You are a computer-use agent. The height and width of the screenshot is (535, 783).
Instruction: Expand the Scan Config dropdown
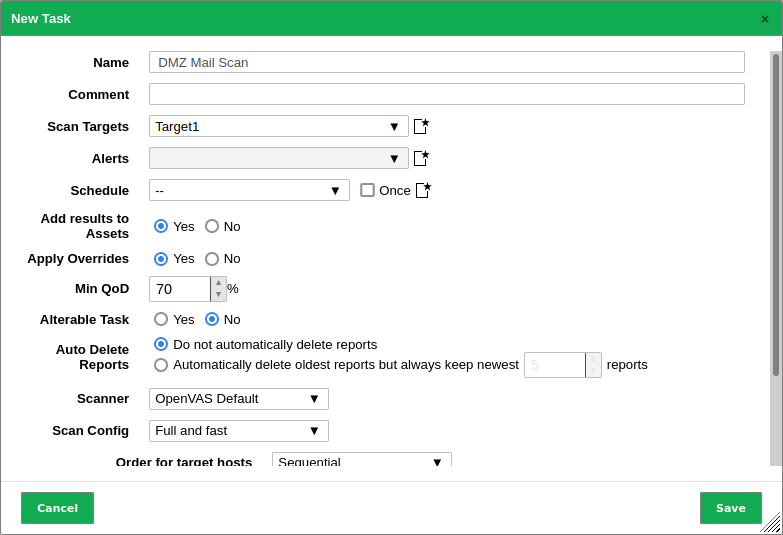tap(238, 431)
